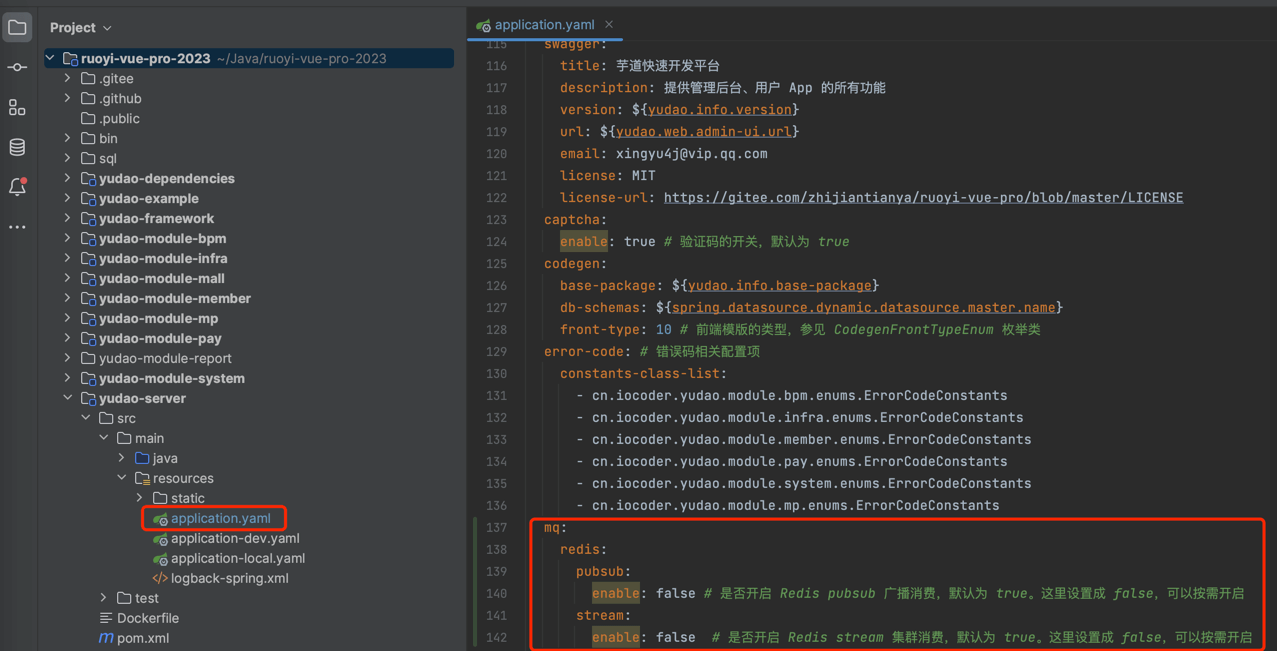The image size is (1277, 651).
Task: Click the pom.xml Maven file icon
Action: tap(106, 638)
